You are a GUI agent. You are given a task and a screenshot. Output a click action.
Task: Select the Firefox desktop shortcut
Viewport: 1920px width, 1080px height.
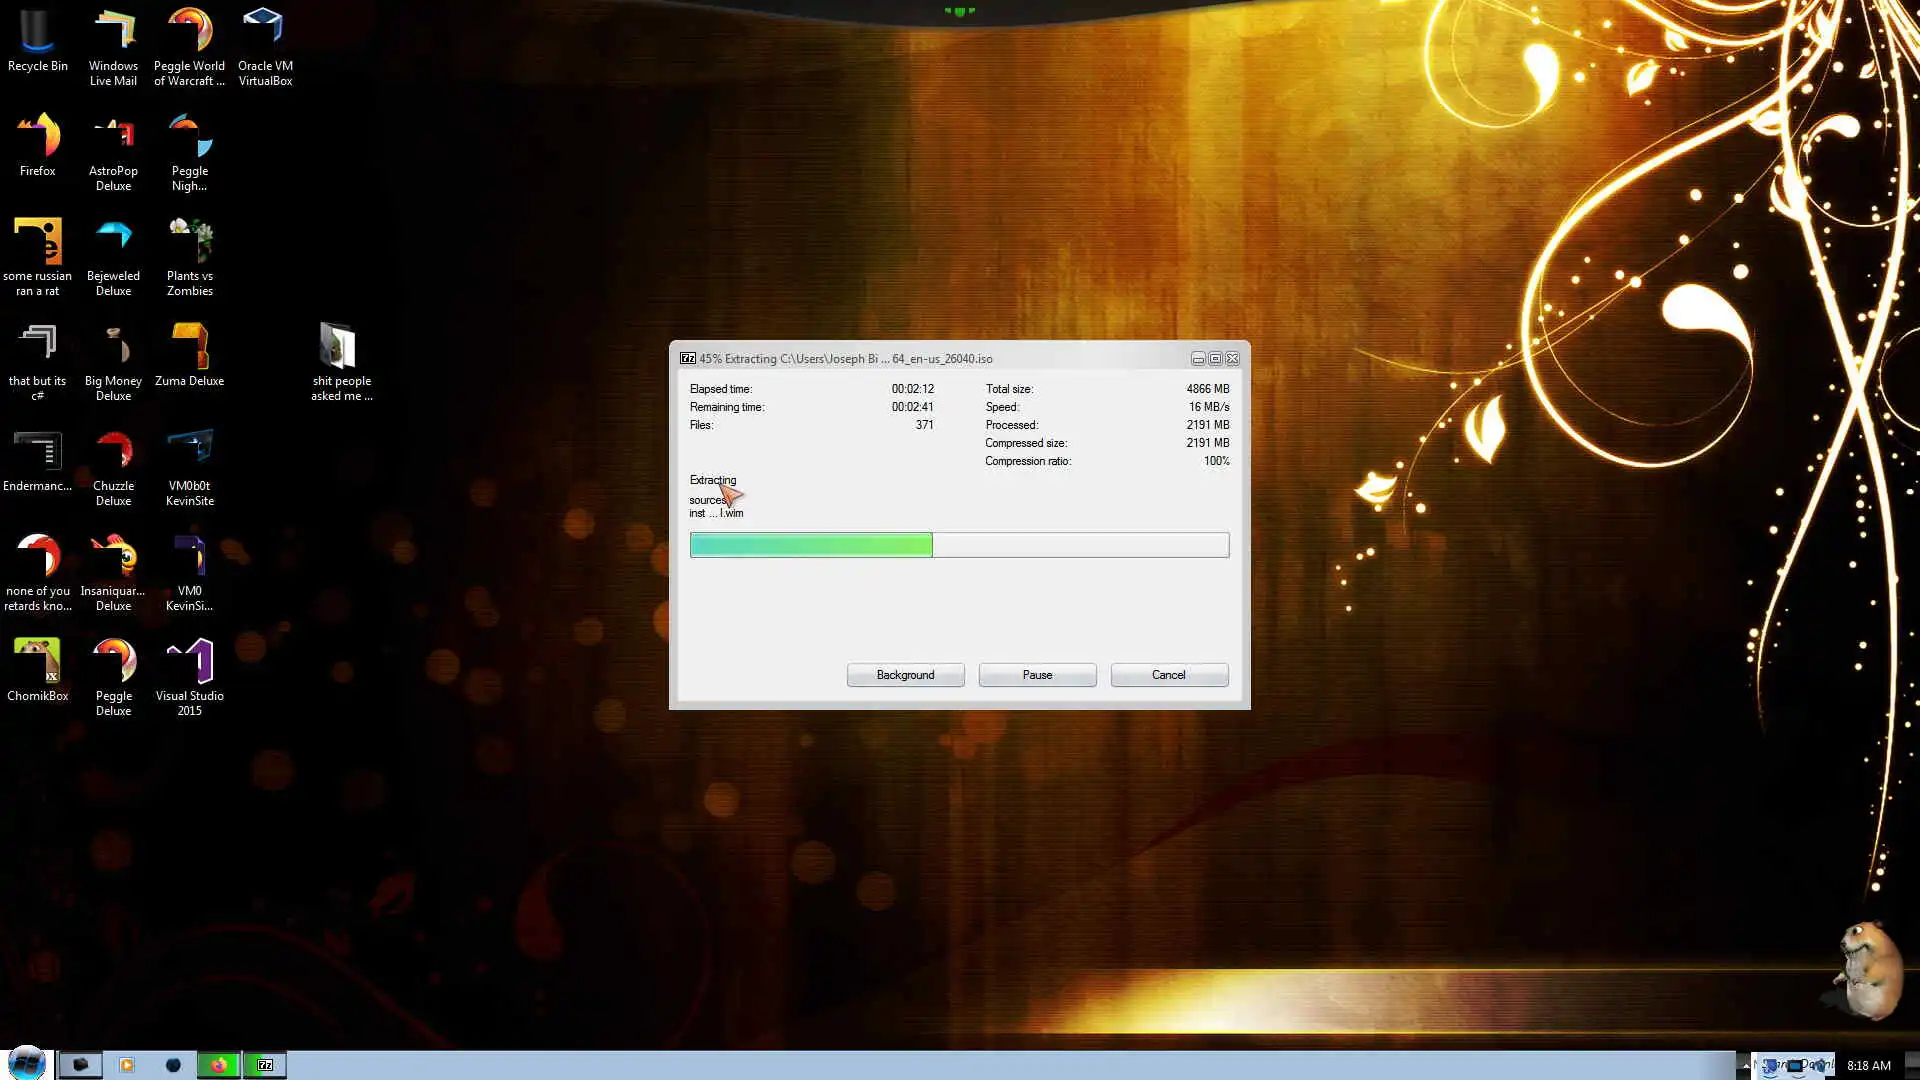point(37,145)
